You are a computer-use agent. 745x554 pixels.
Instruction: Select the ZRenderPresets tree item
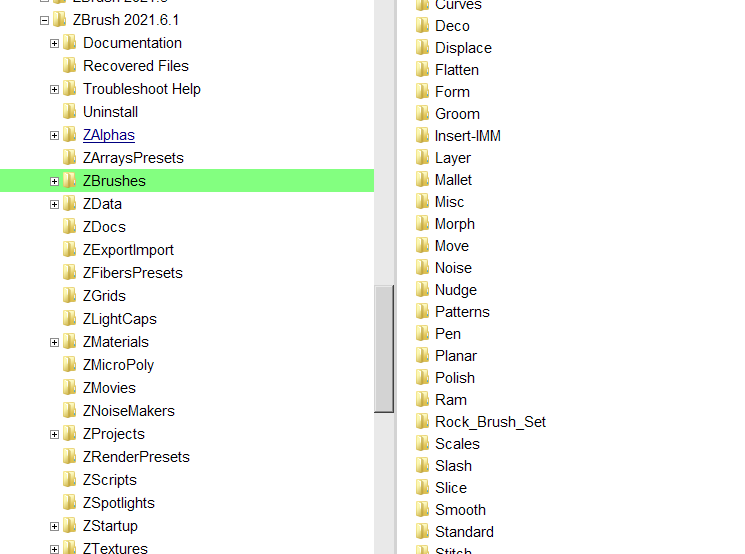136,457
